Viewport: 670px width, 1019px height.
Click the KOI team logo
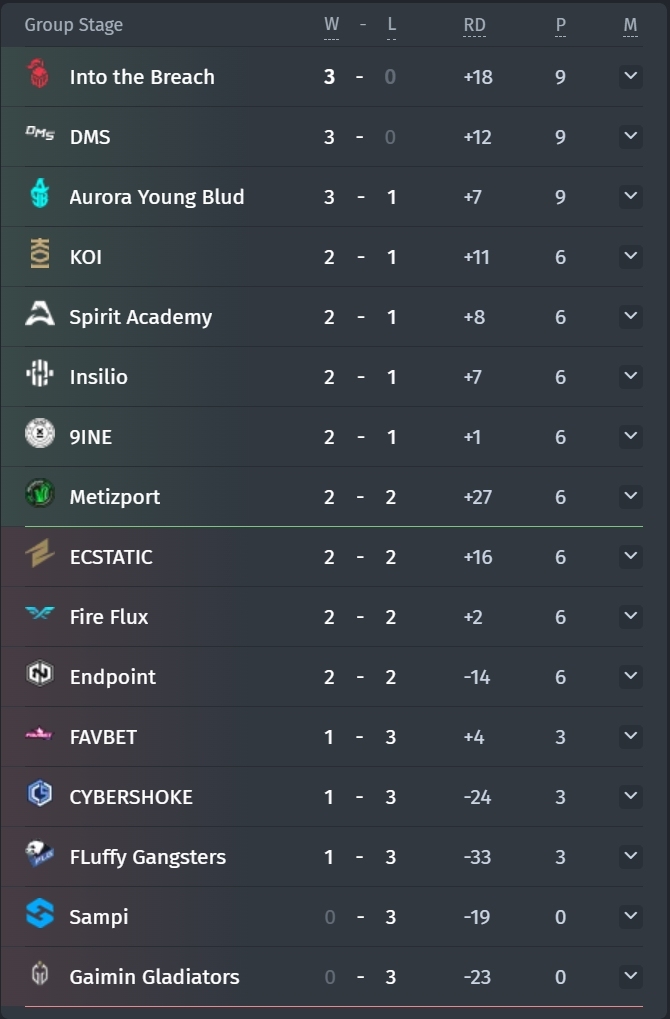point(40,253)
